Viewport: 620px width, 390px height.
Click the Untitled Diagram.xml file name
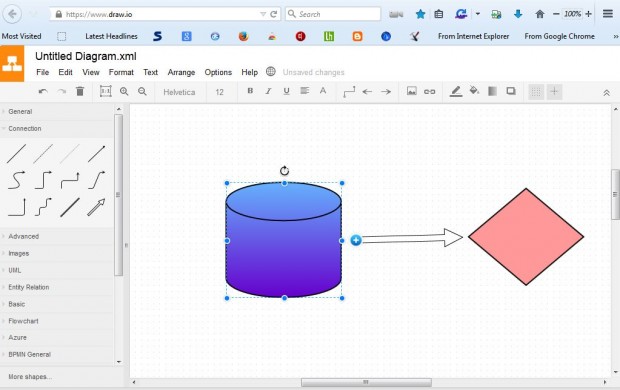pos(86,56)
